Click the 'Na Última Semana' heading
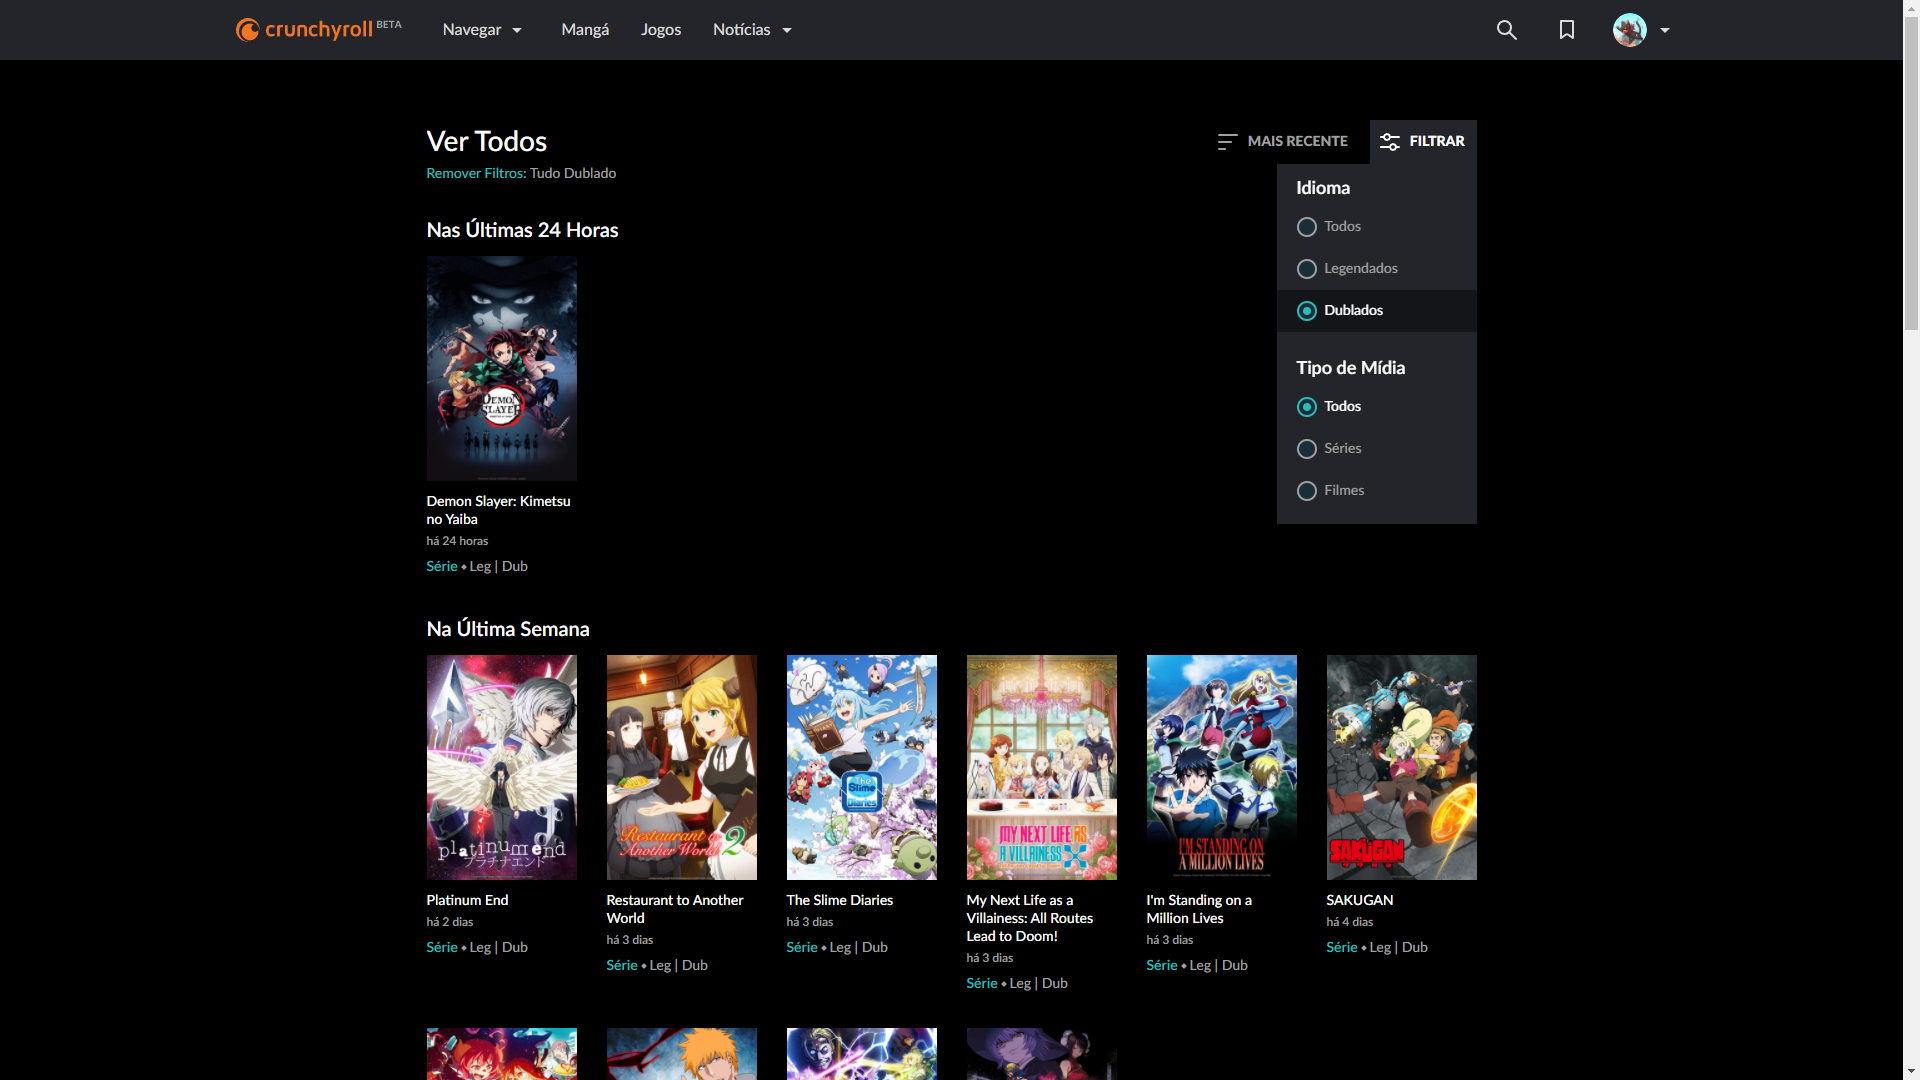 (508, 629)
